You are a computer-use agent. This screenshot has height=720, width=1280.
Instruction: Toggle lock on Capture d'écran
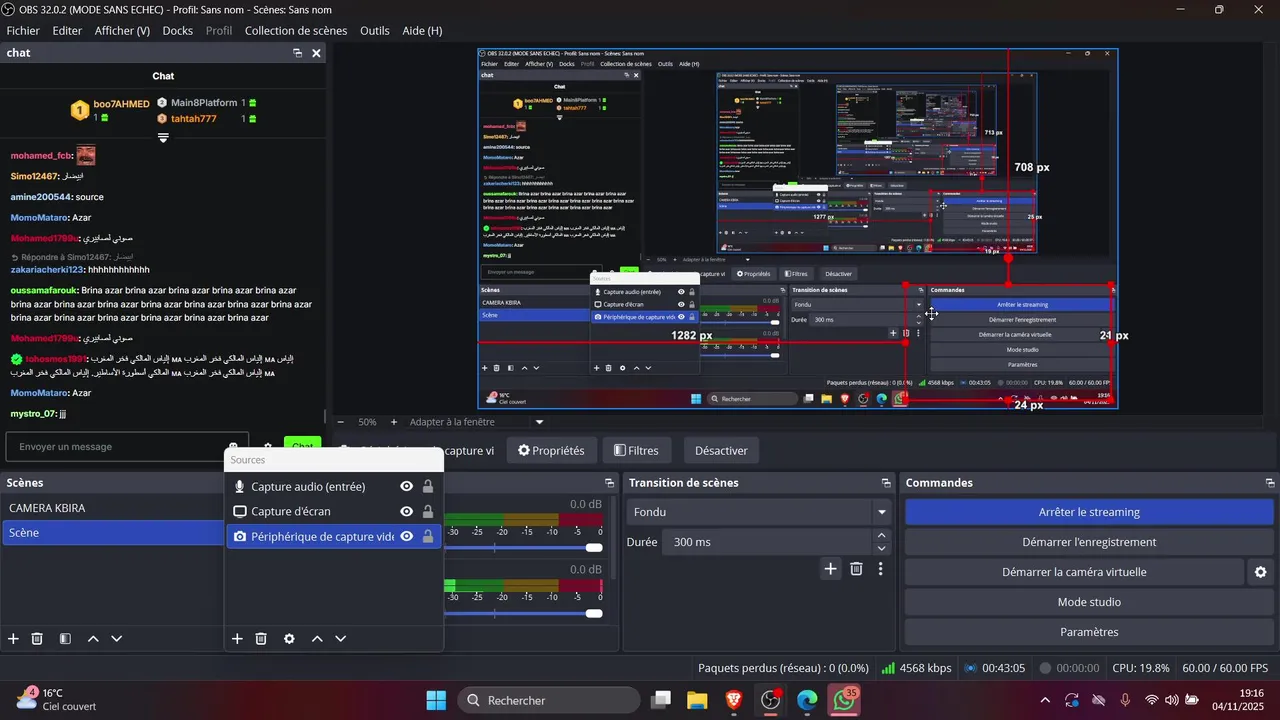pos(428,511)
